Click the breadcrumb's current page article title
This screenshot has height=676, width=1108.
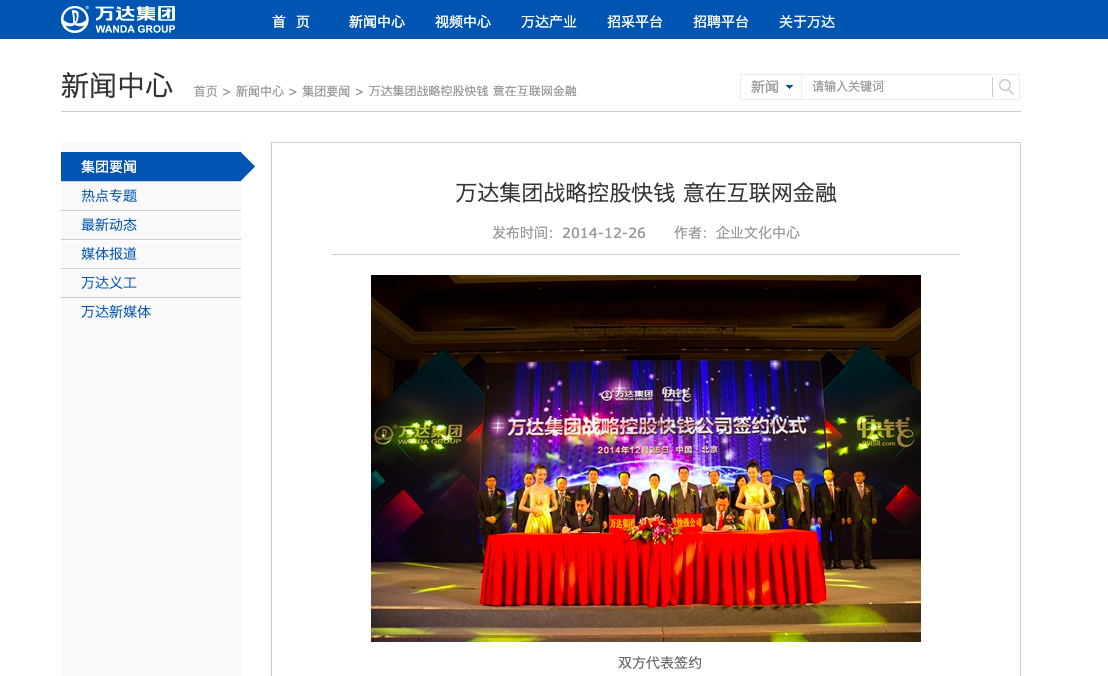click(x=473, y=91)
